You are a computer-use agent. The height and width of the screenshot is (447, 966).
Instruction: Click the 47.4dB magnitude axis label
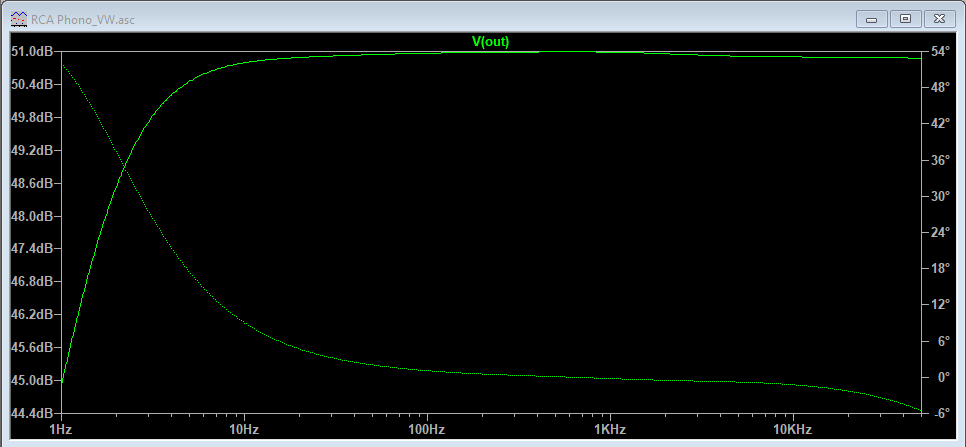(31, 249)
